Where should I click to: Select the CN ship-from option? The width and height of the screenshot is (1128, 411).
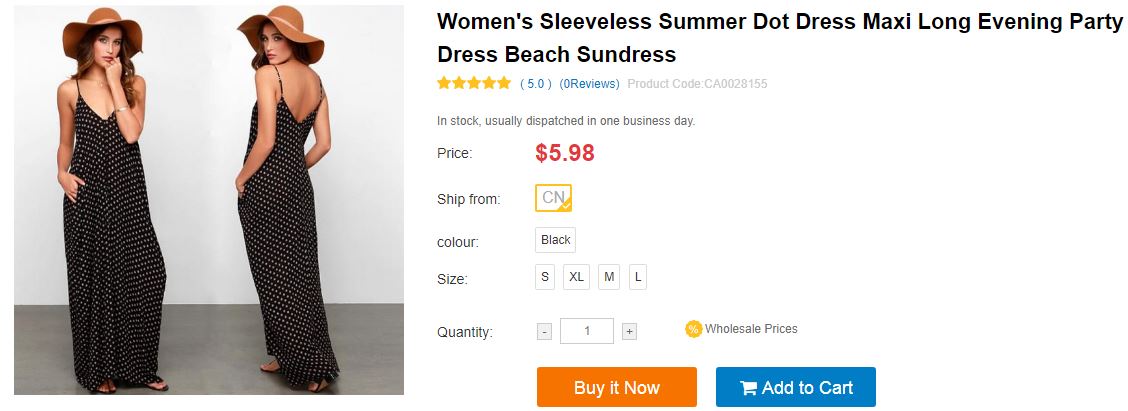pos(553,198)
